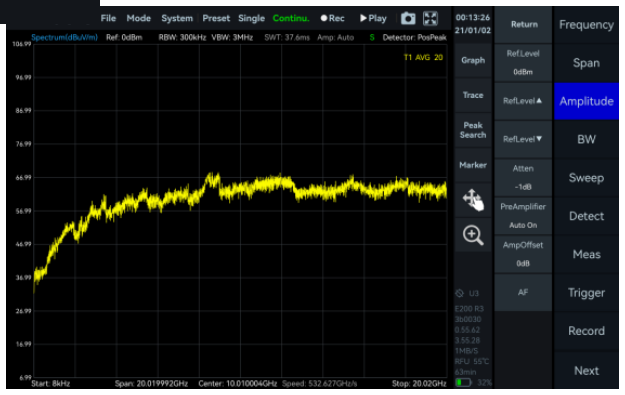625x395 pixels.
Task: Start recording with Rec button
Action: (x=332, y=18)
